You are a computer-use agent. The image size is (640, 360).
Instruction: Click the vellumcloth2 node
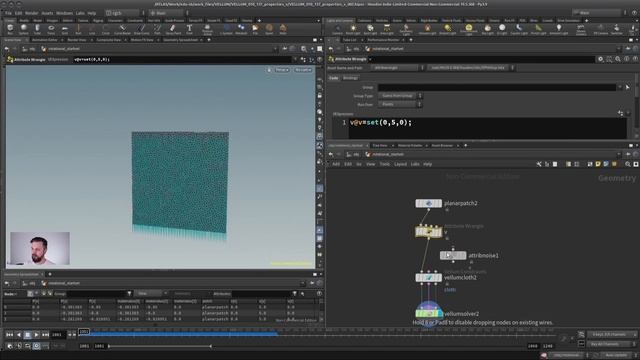(x=428, y=278)
